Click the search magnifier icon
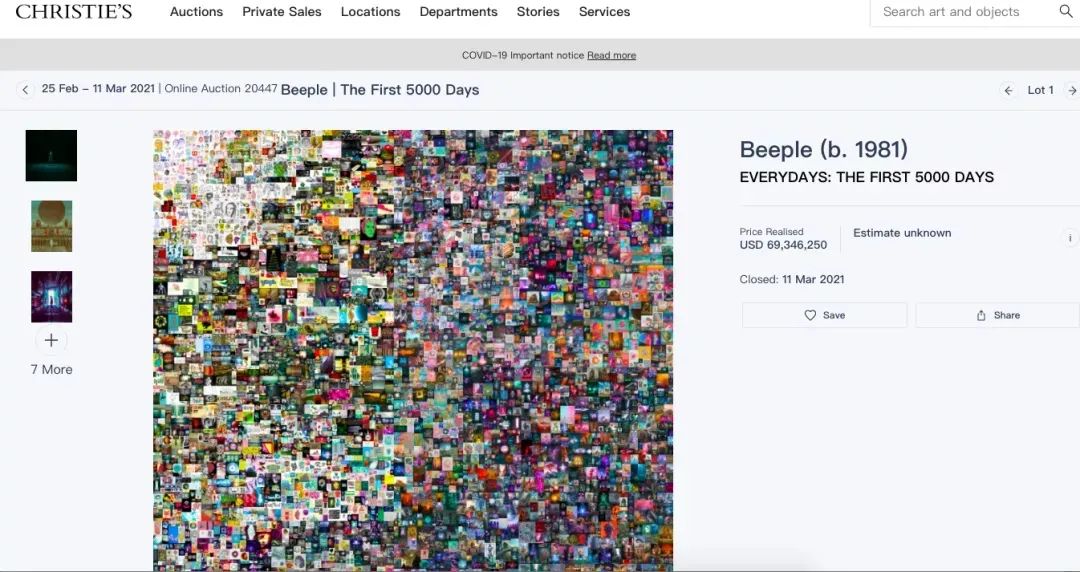 1065,12
